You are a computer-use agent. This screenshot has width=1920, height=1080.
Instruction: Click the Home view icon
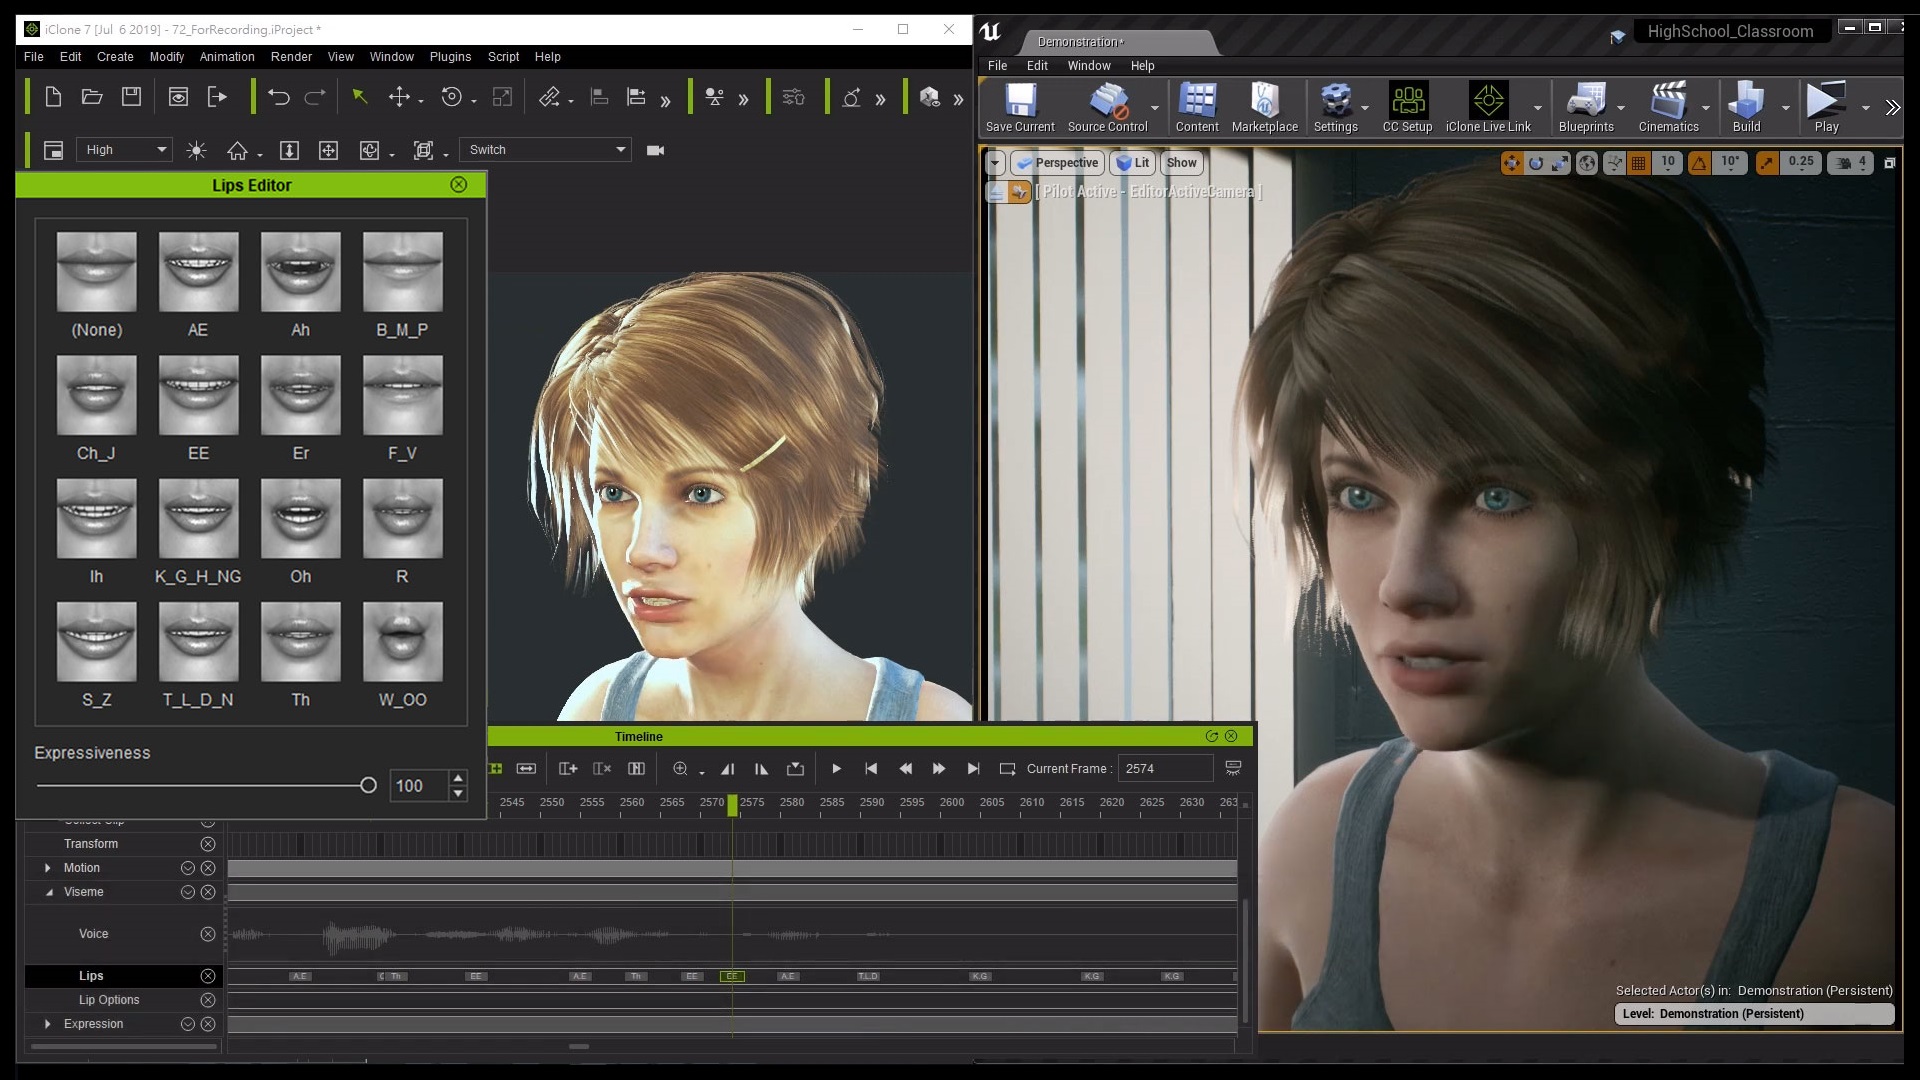pos(237,150)
